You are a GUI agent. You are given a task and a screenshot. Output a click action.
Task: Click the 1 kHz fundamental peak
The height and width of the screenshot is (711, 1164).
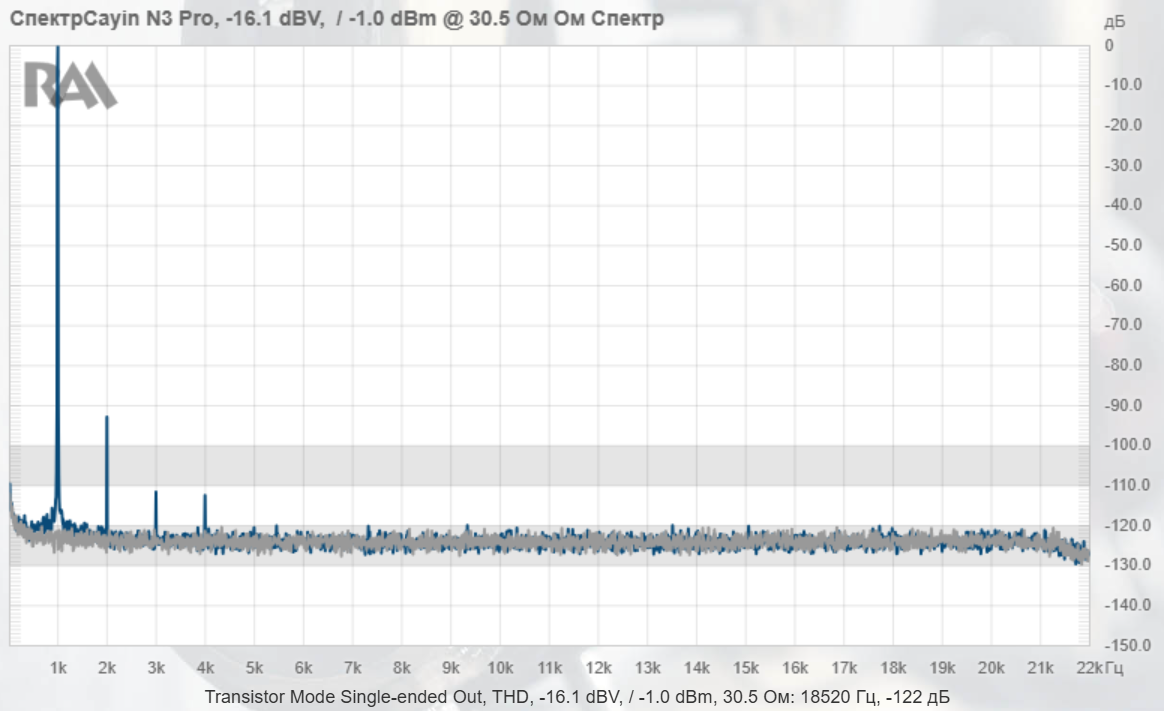tap(58, 282)
